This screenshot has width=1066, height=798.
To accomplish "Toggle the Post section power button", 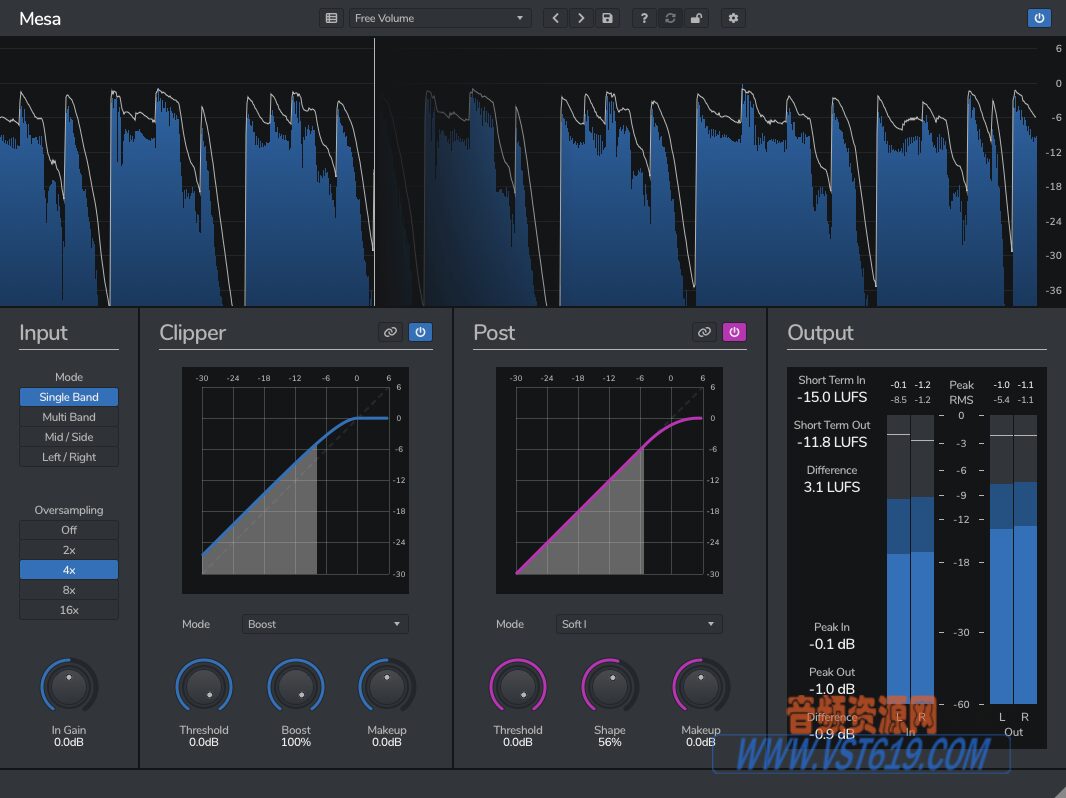I will pos(735,332).
